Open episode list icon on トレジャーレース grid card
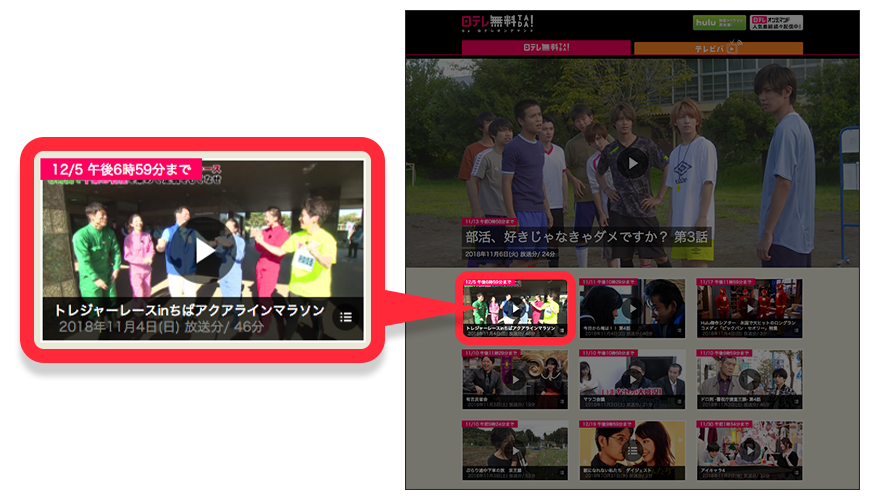880x500 pixels. pyautogui.click(x=561, y=331)
